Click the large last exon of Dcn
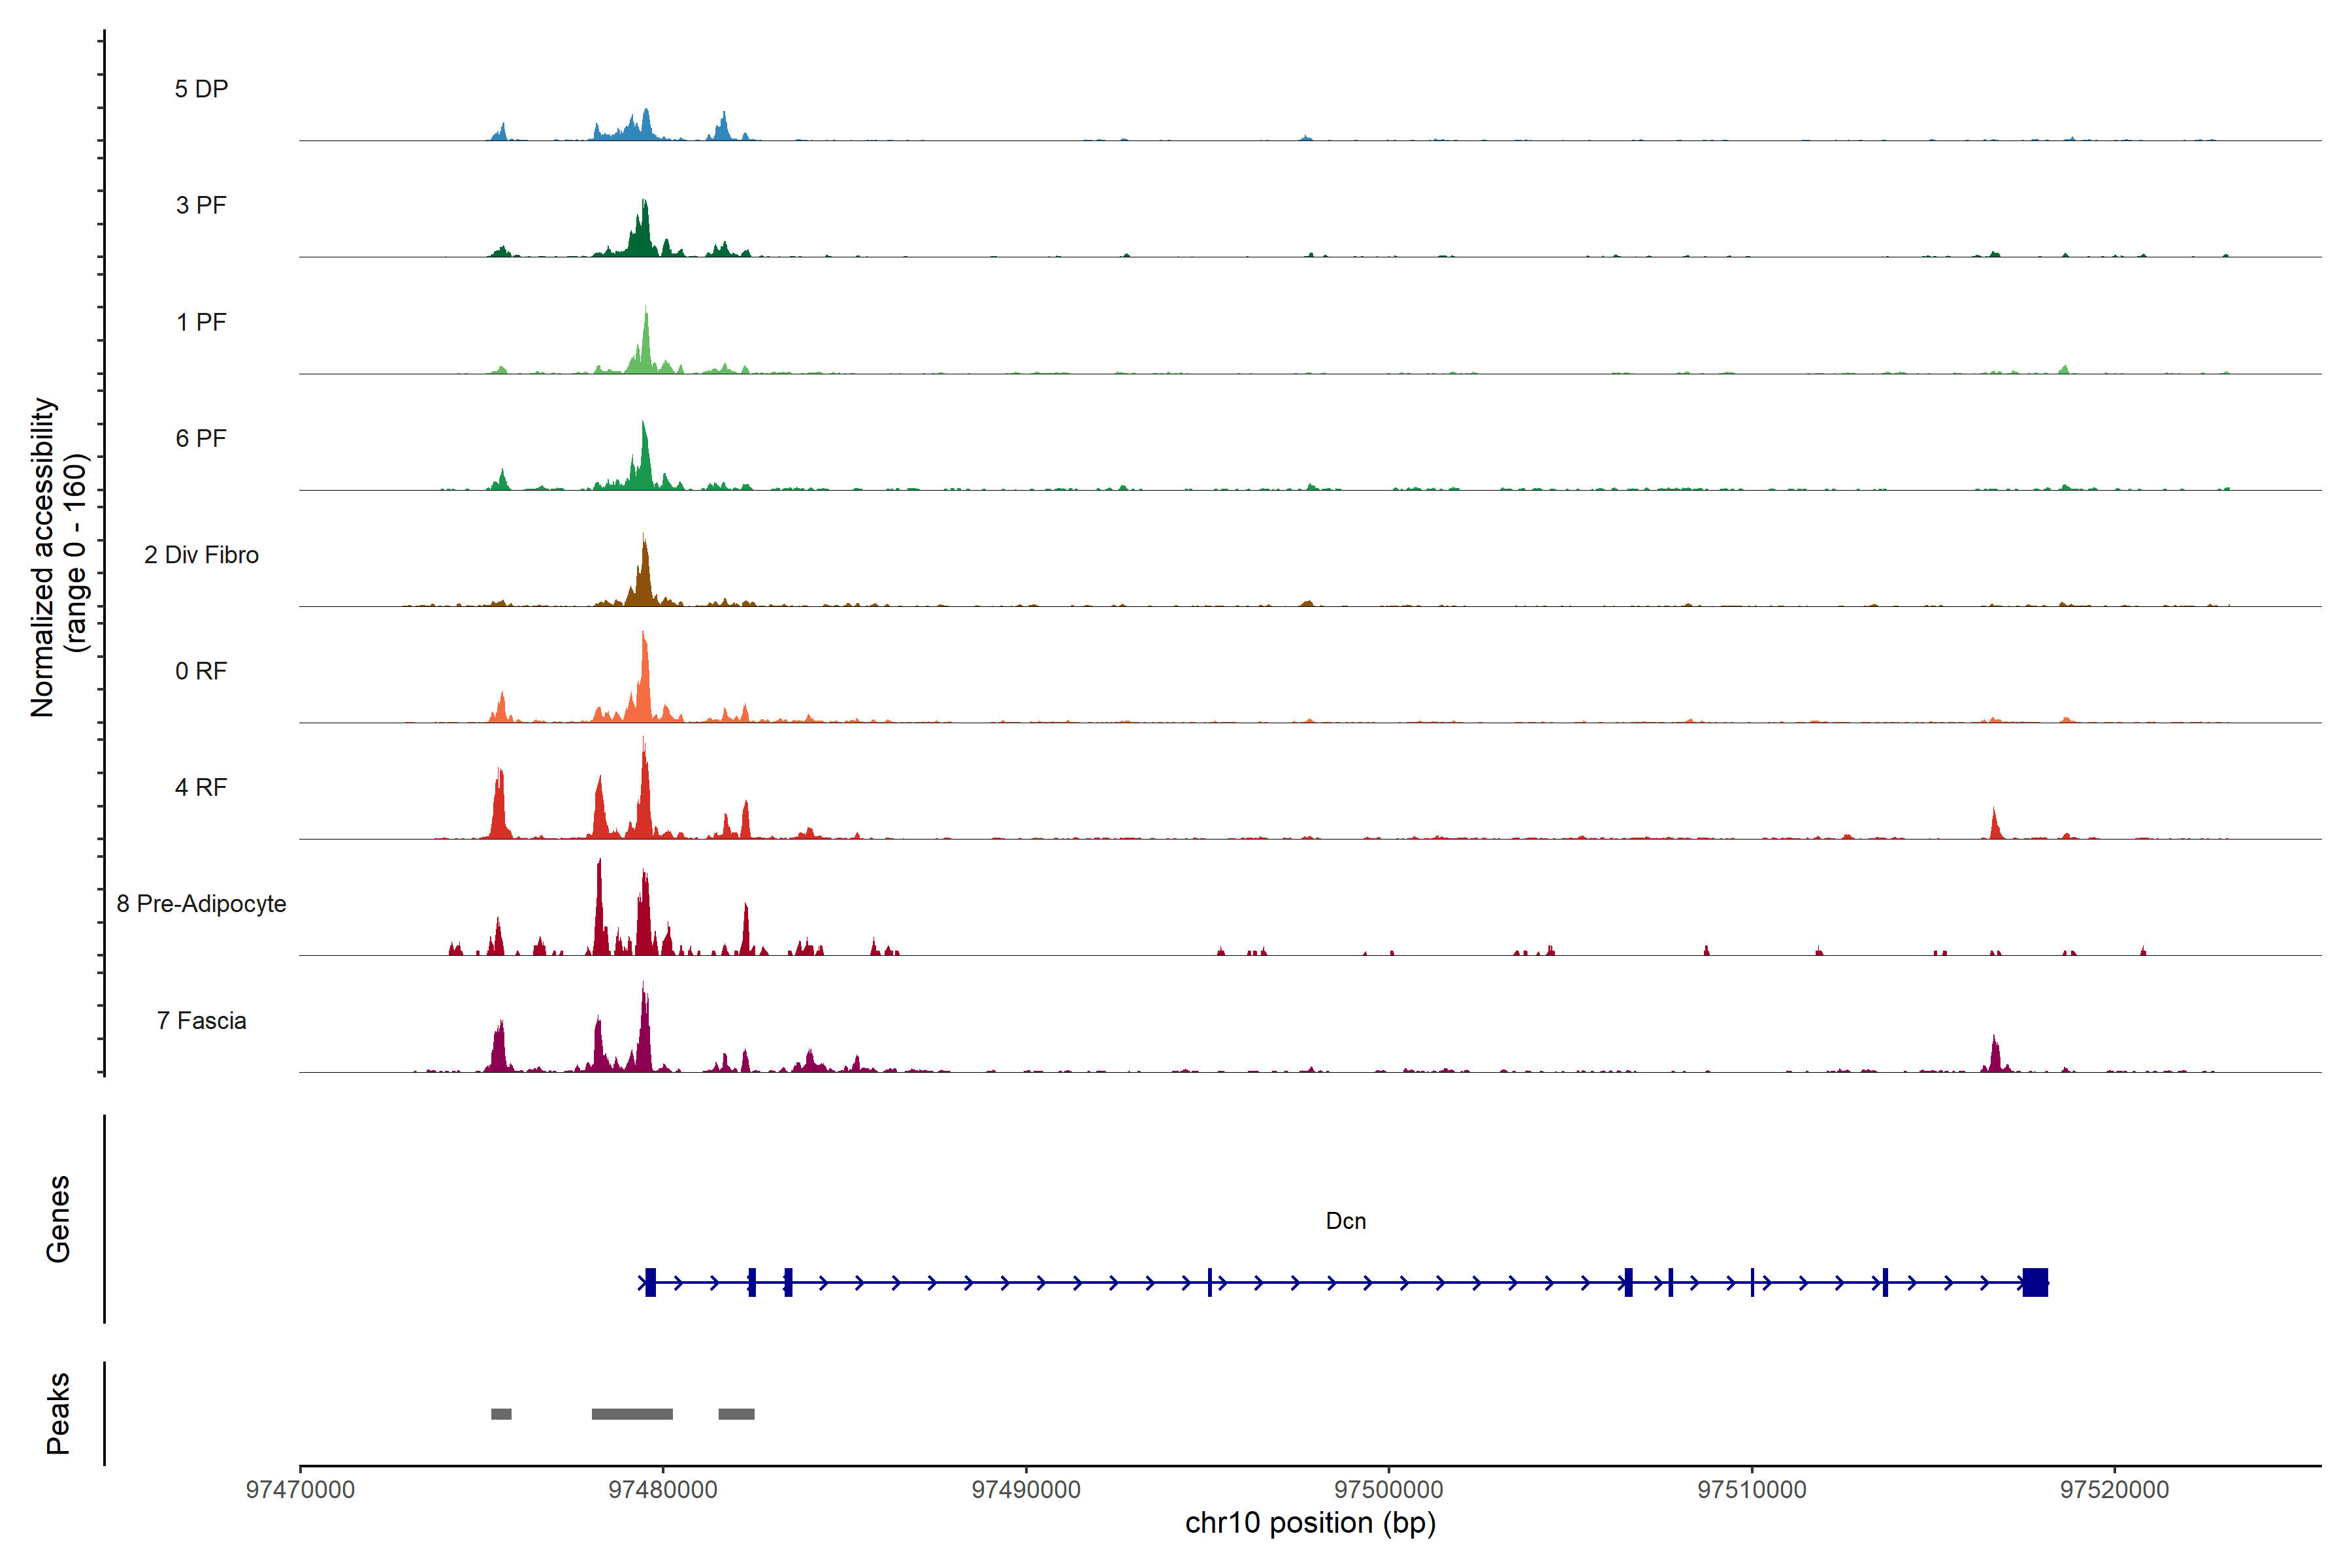 click(x=2034, y=1282)
